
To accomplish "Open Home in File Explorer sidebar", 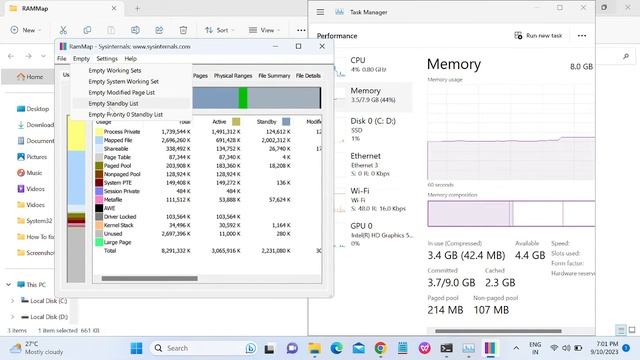I will pyautogui.click(x=29, y=77).
